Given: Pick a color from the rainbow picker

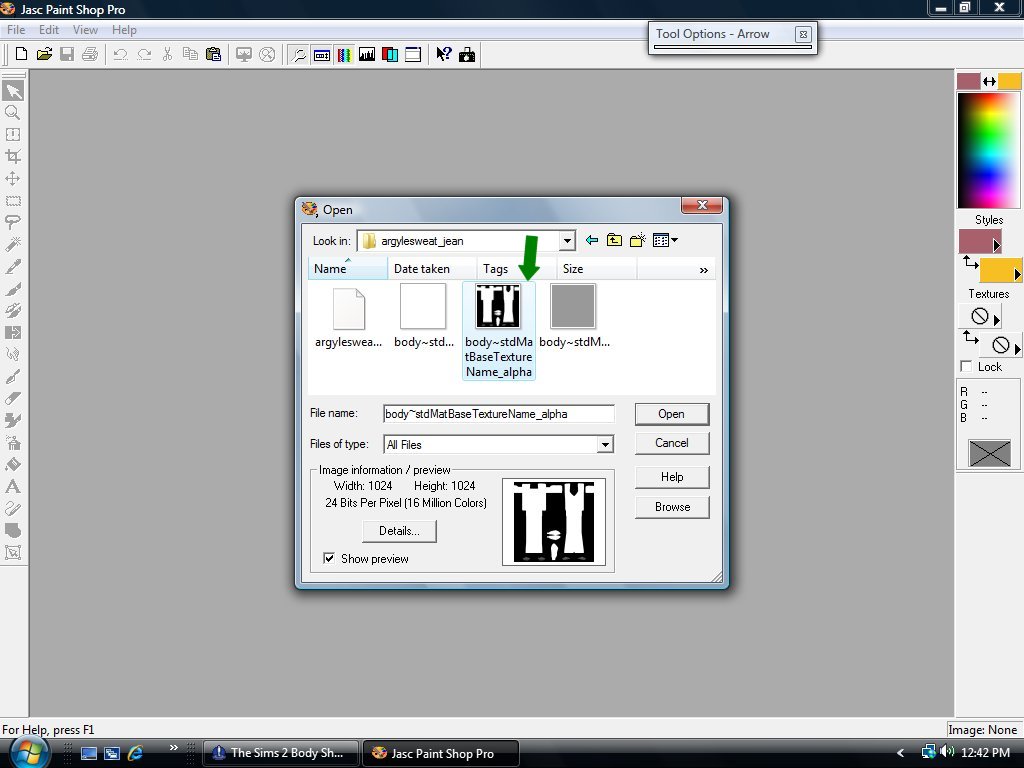Looking at the screenshot, I should click(989, 150).
